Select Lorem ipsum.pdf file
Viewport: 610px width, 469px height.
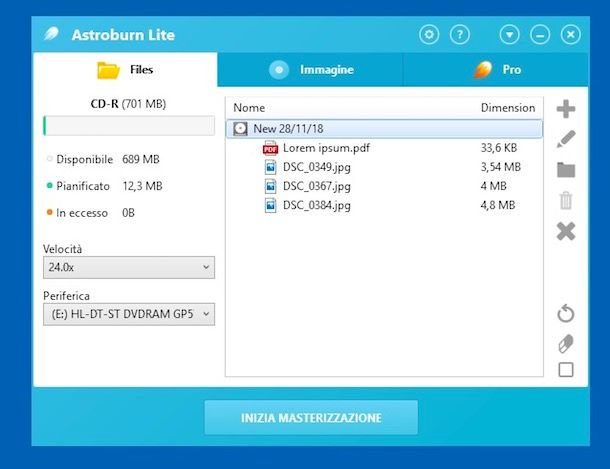(326, 148)
